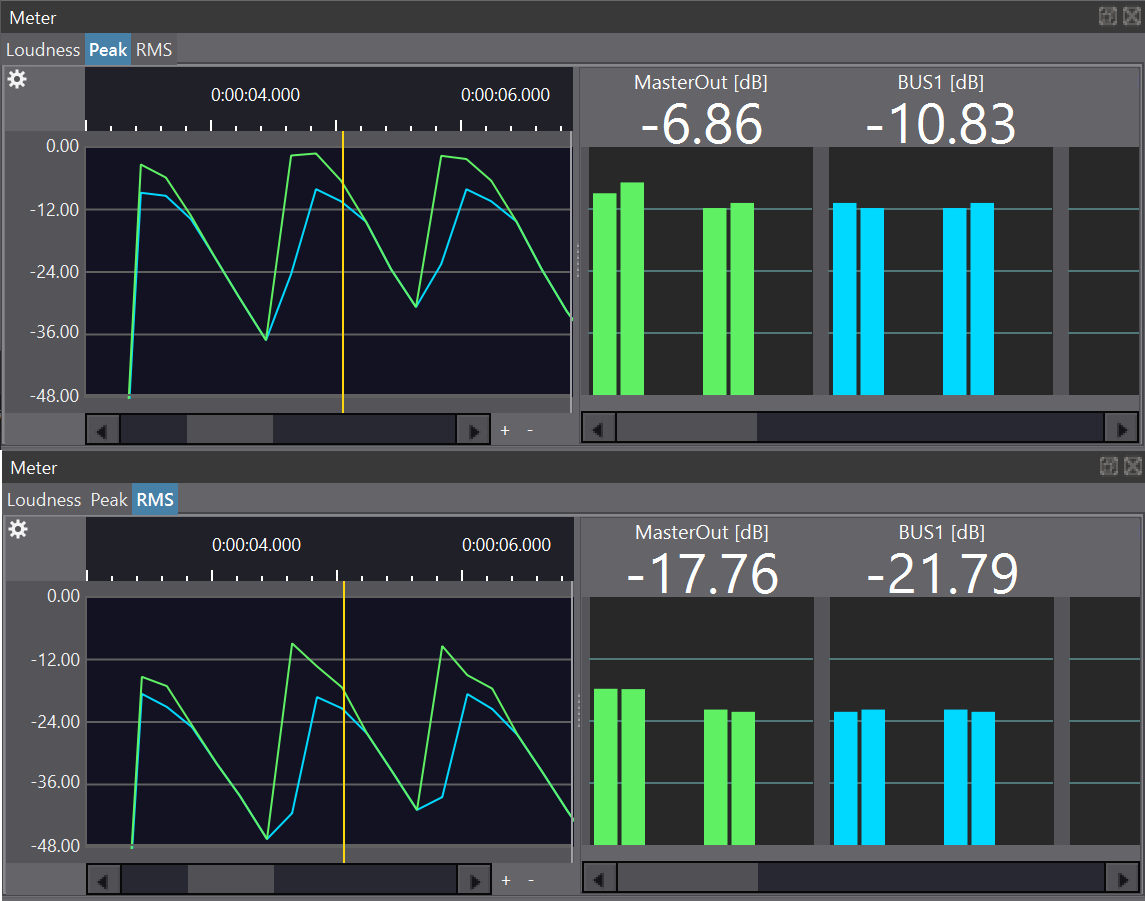Float the lower Meter panel window

tap(1108, 466)
